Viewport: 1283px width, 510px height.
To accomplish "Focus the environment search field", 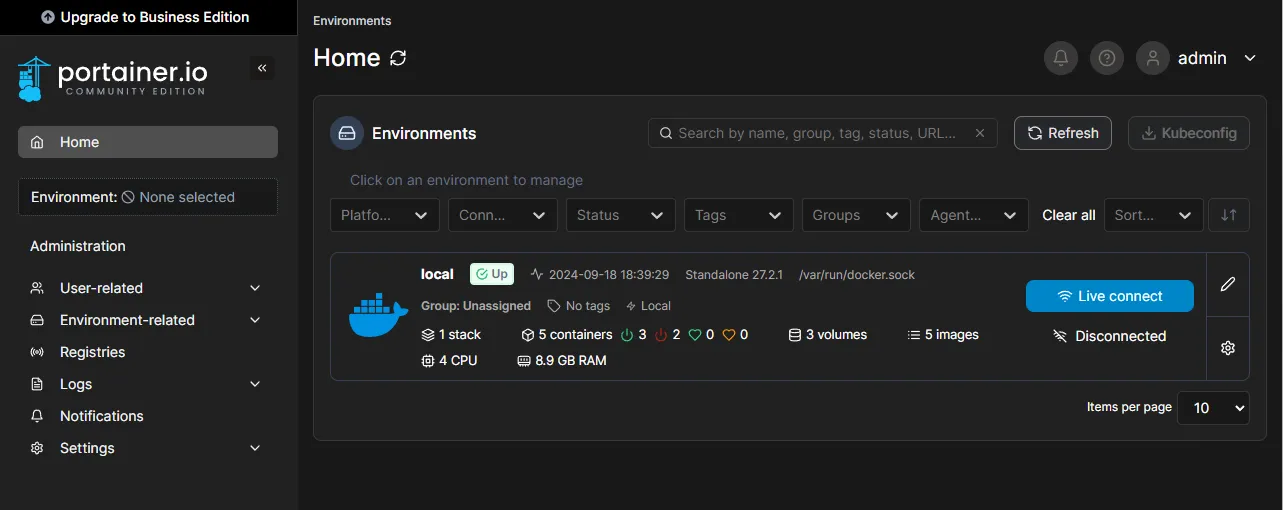I will 815,133.
